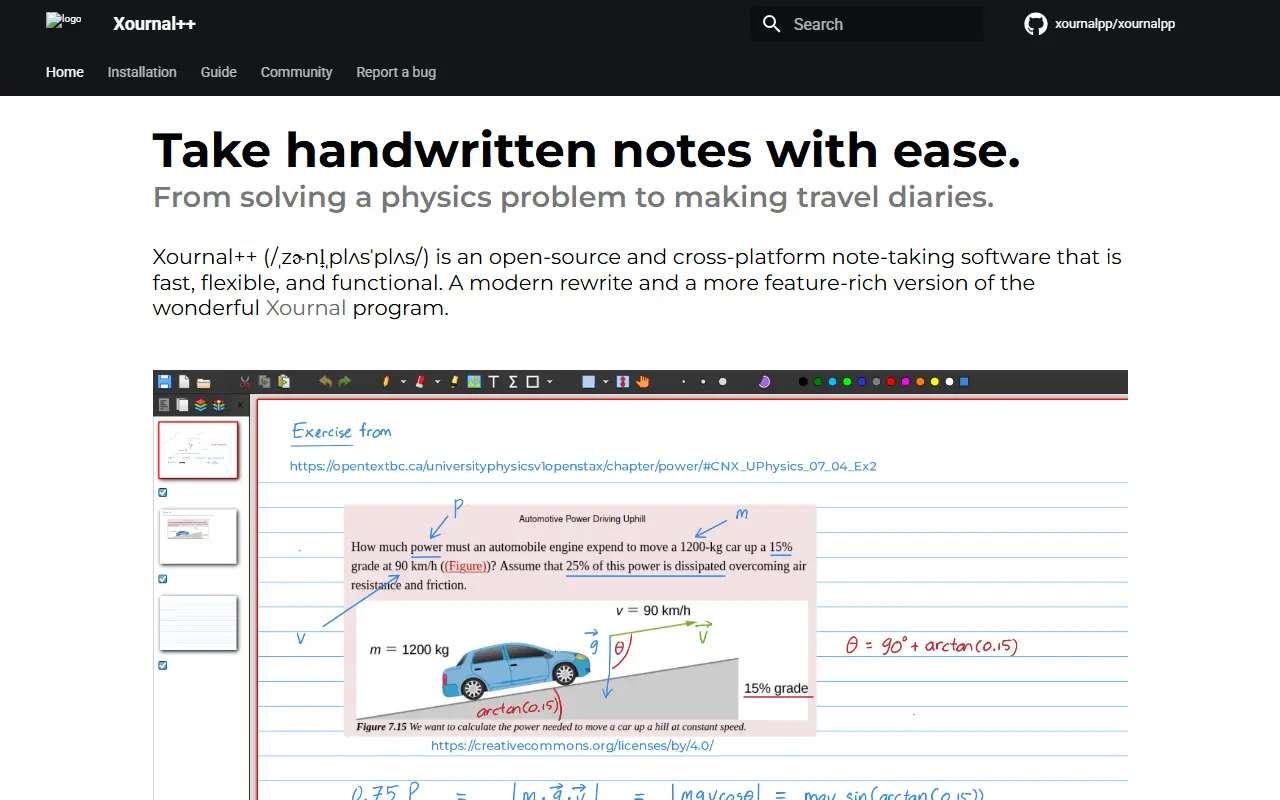Image resolution: width=1280 pixels, height=800 pixels.
Task: Toggle checkbox under third page thumbnail
Action: point(163,665)
